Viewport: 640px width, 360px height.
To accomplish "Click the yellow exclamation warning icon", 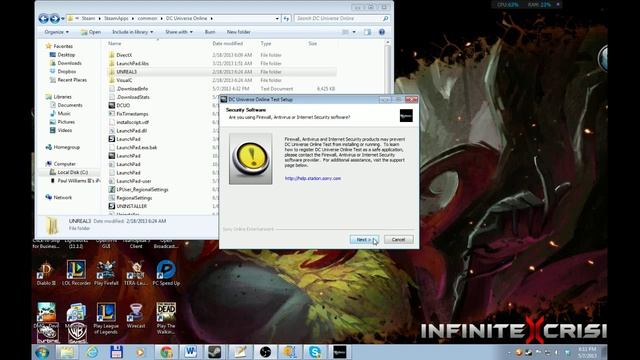I will [x=251, y=159].
